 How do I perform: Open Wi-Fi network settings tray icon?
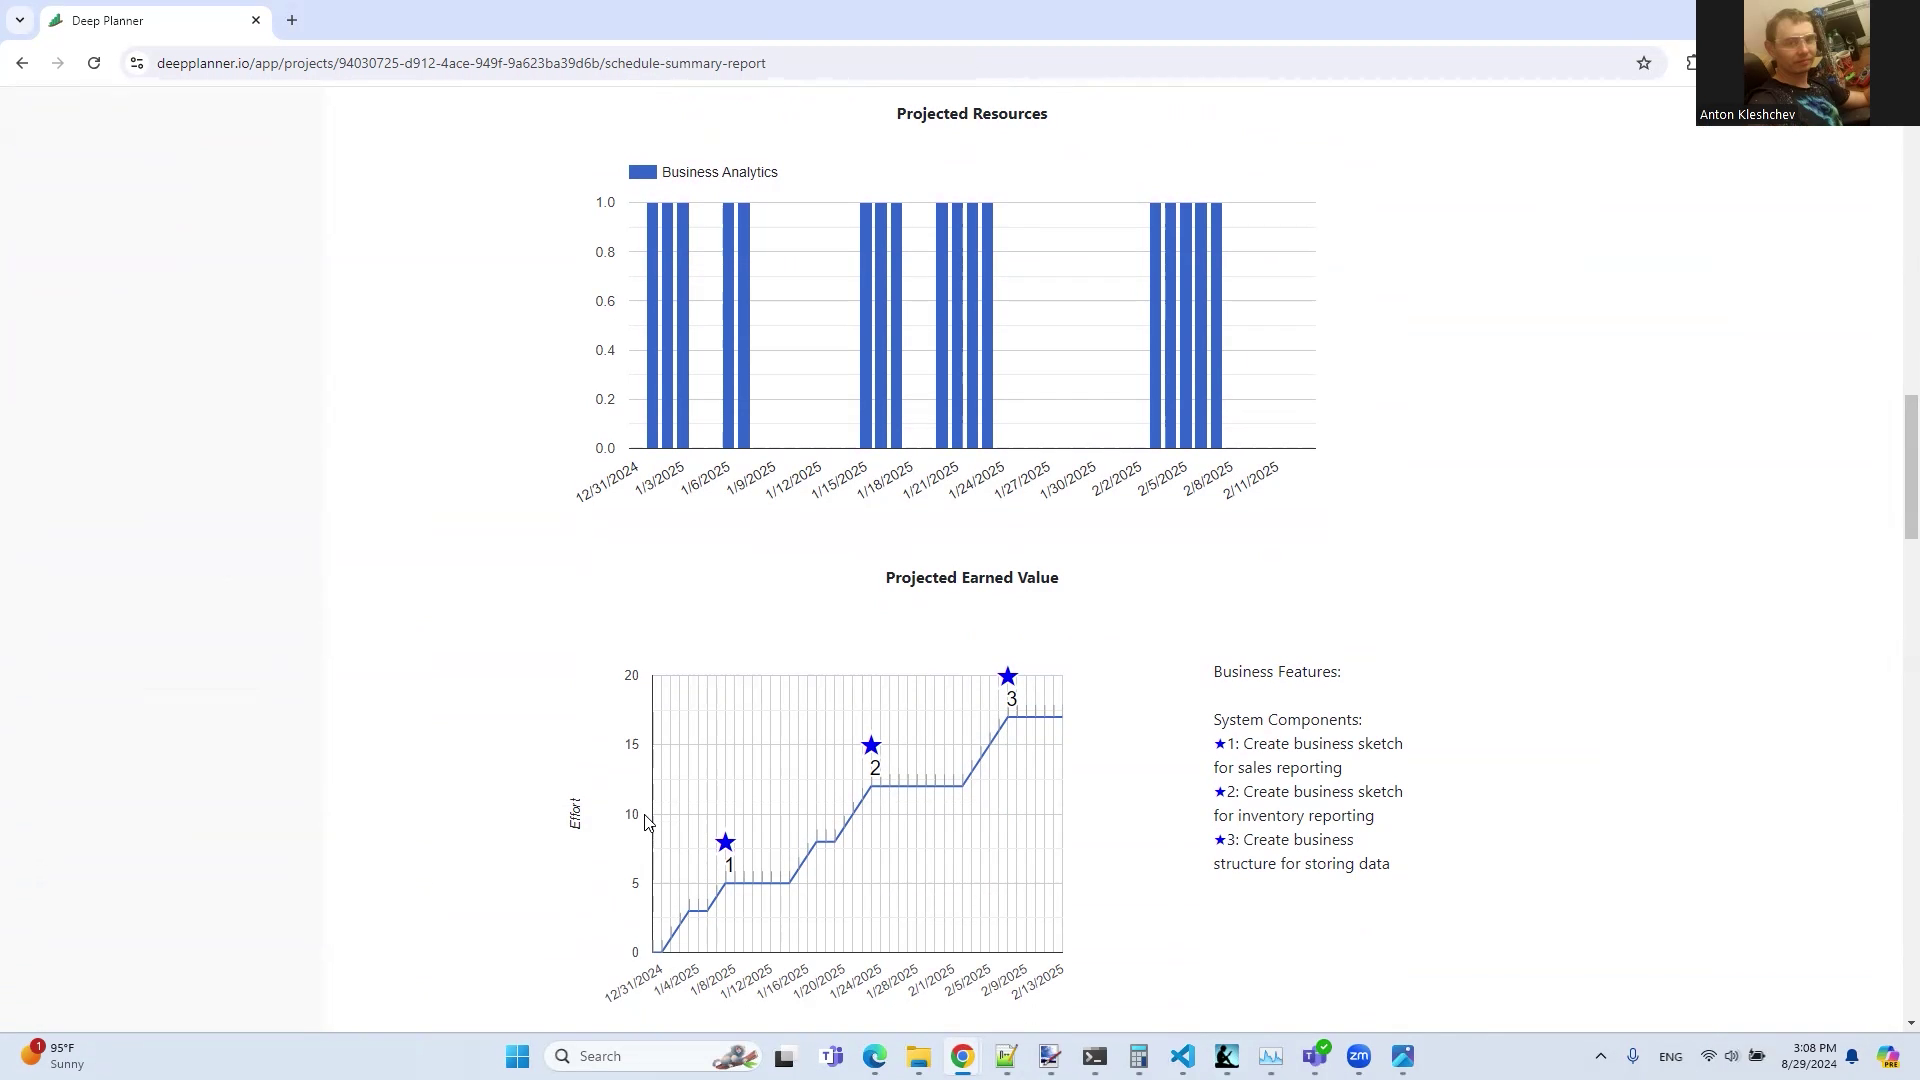tap(1709, 1057)
